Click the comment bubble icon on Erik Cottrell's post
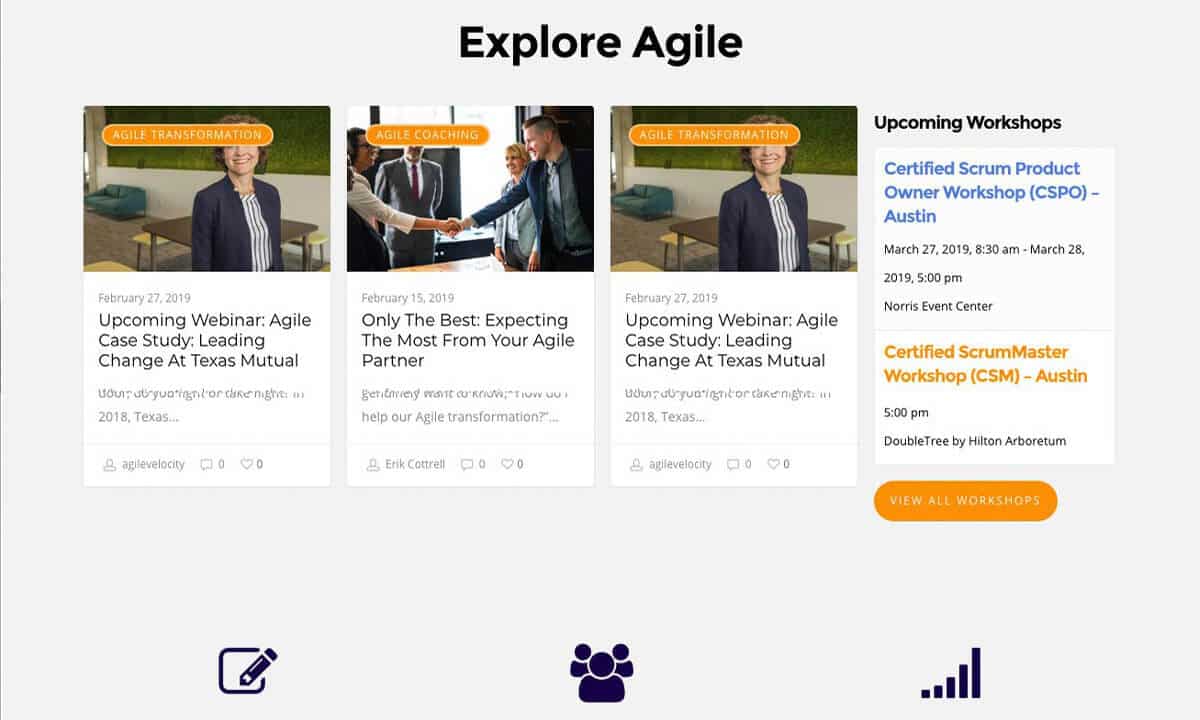 tap(467, 464)
